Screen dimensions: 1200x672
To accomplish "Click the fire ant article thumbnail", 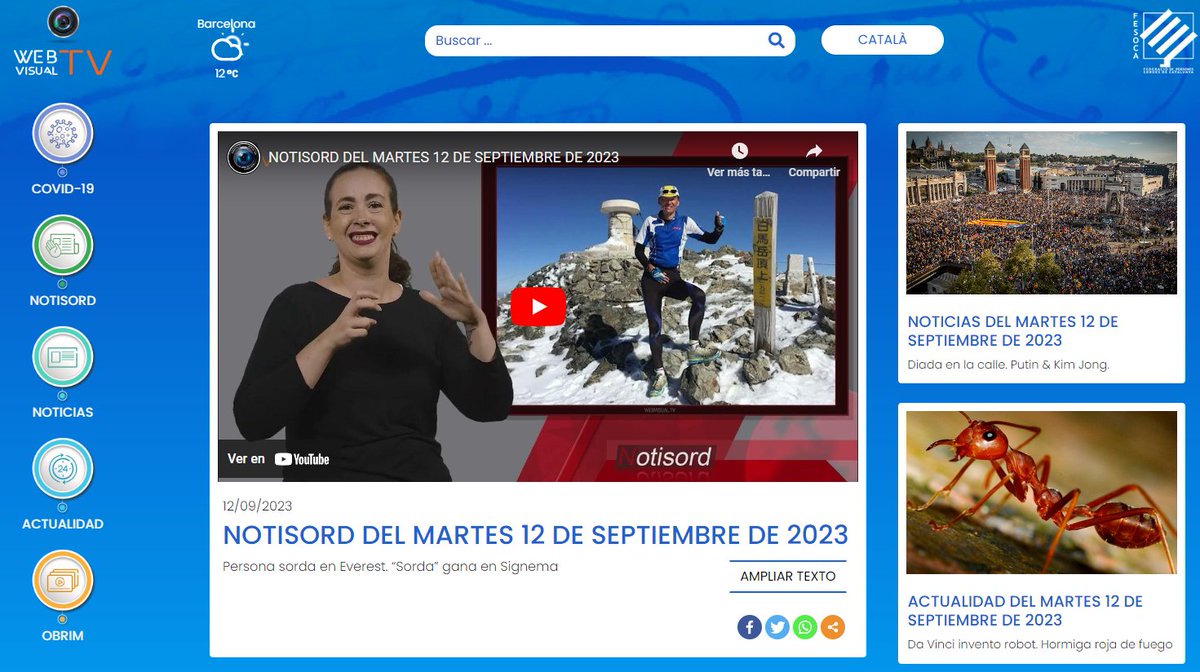I will coord(1041,494).
